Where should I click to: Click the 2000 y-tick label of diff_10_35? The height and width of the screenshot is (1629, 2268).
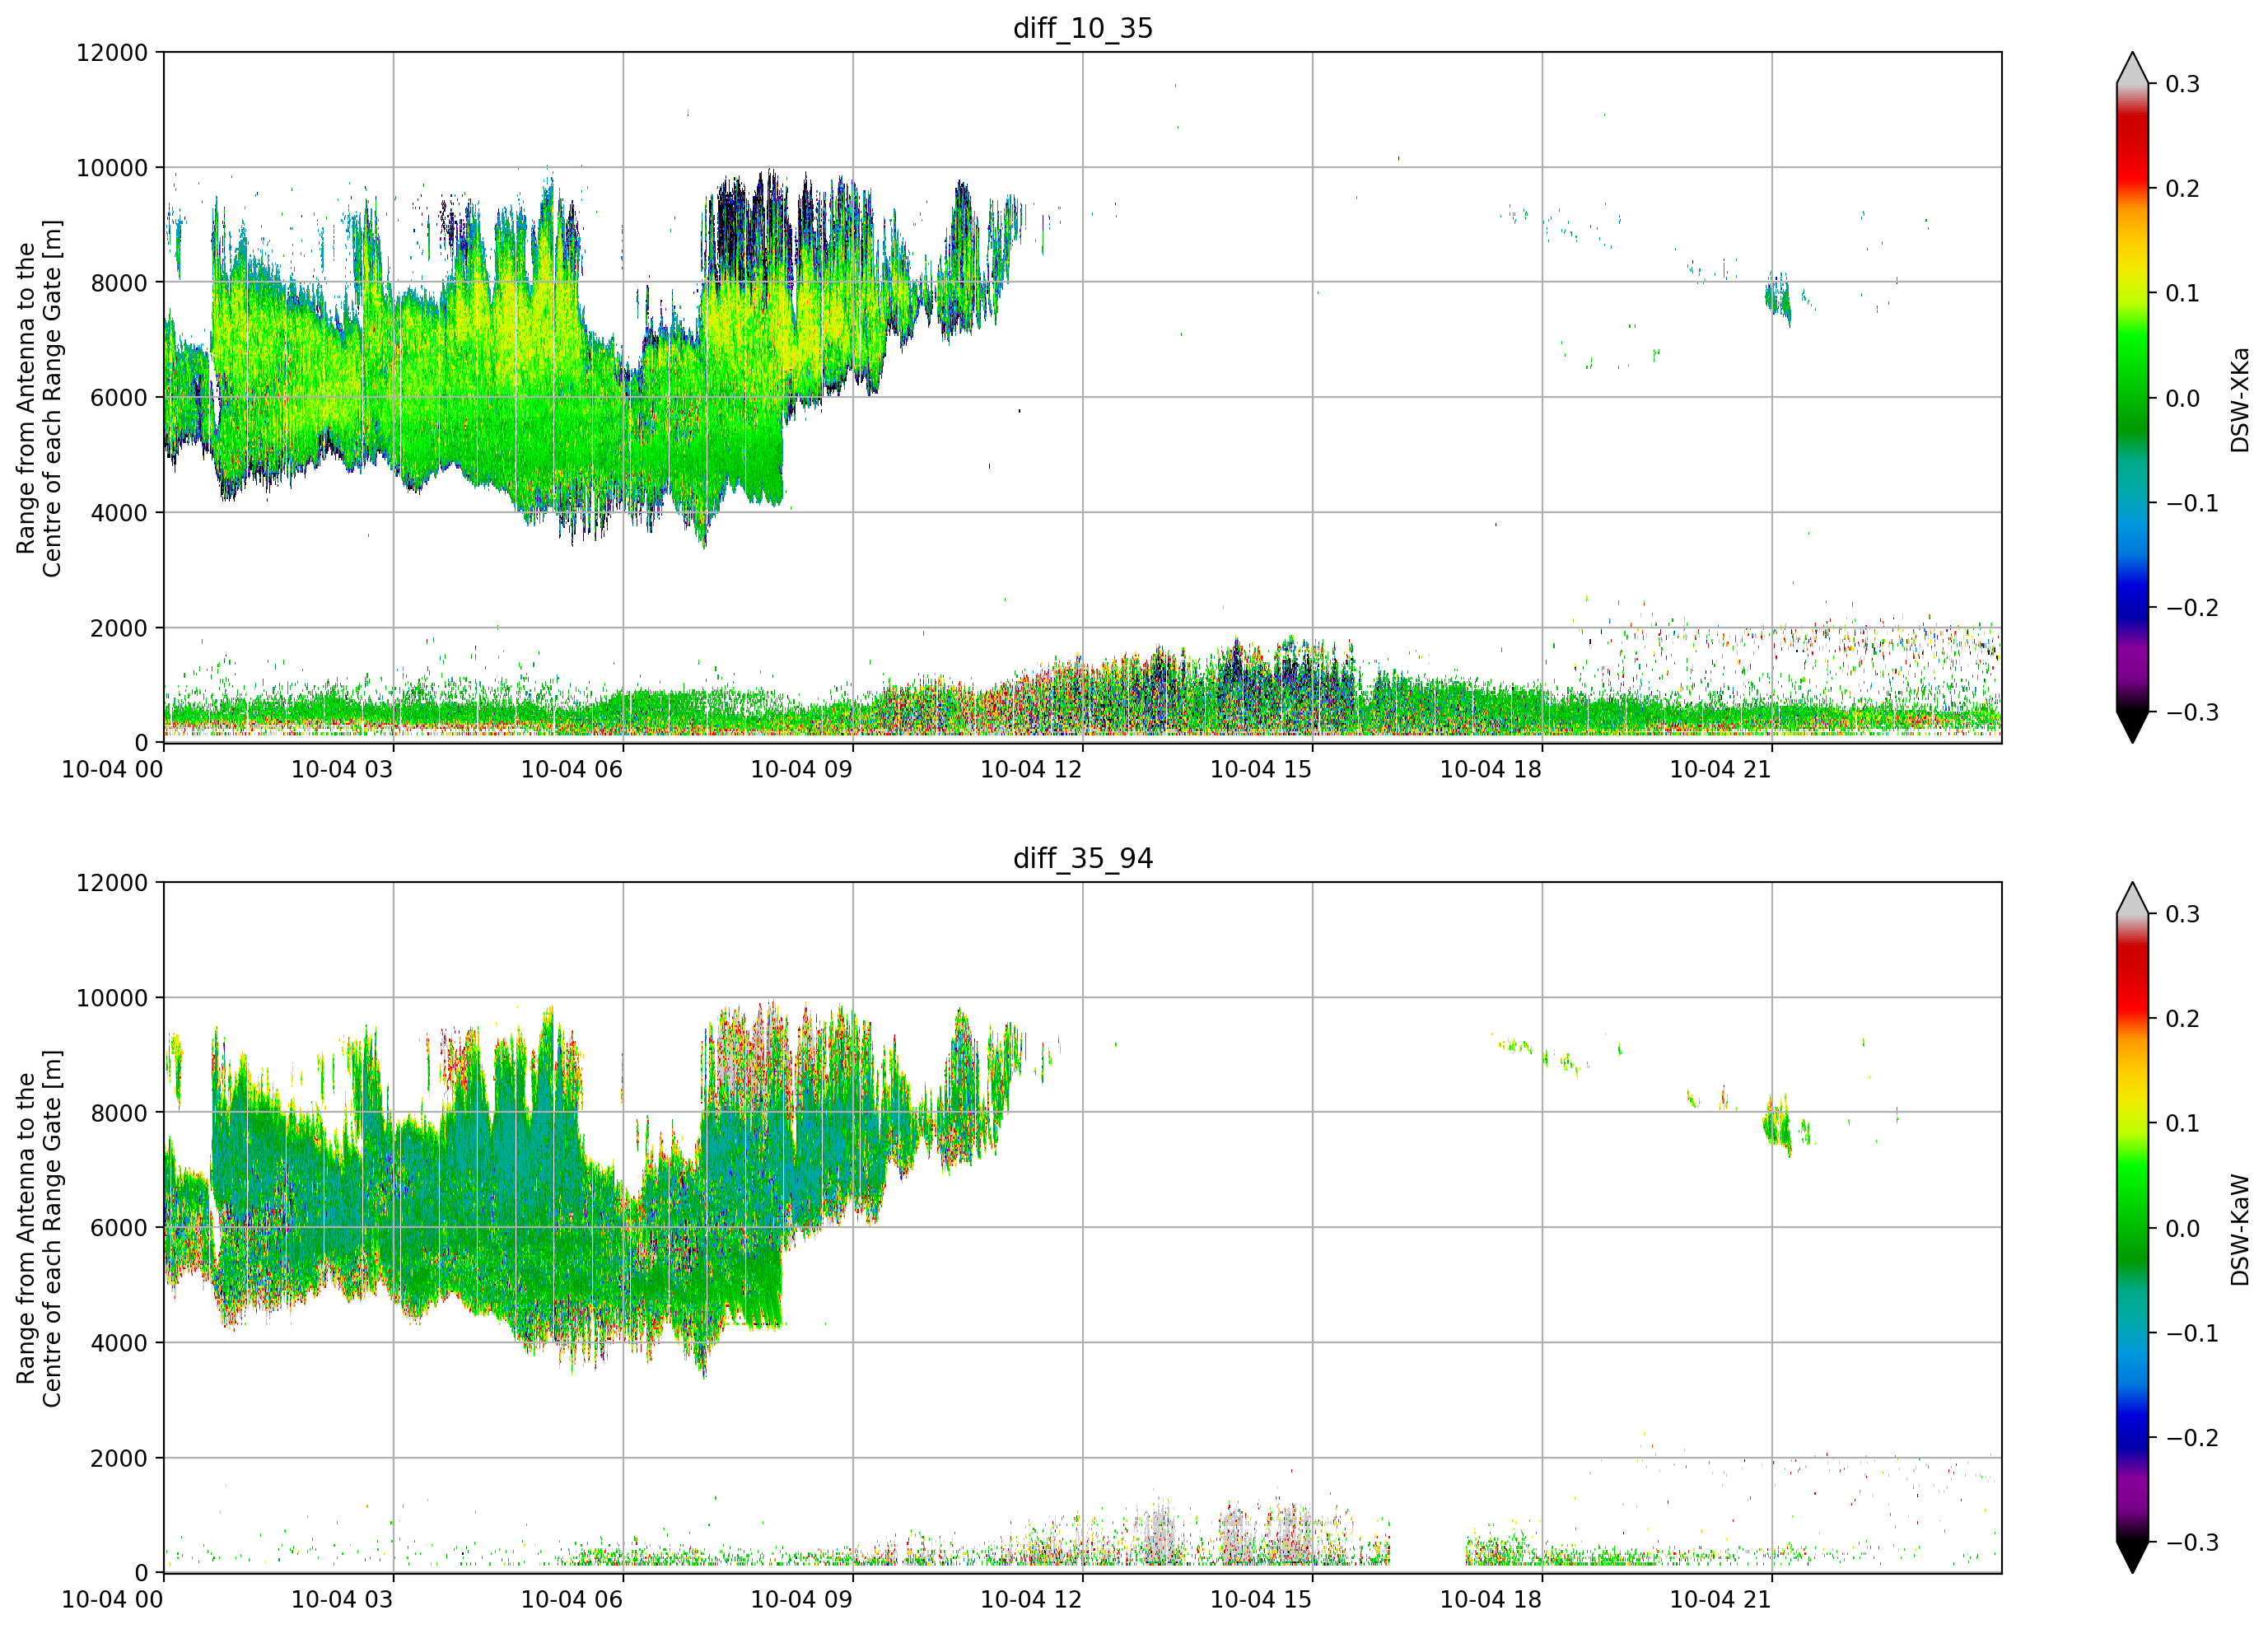[119, 628]
